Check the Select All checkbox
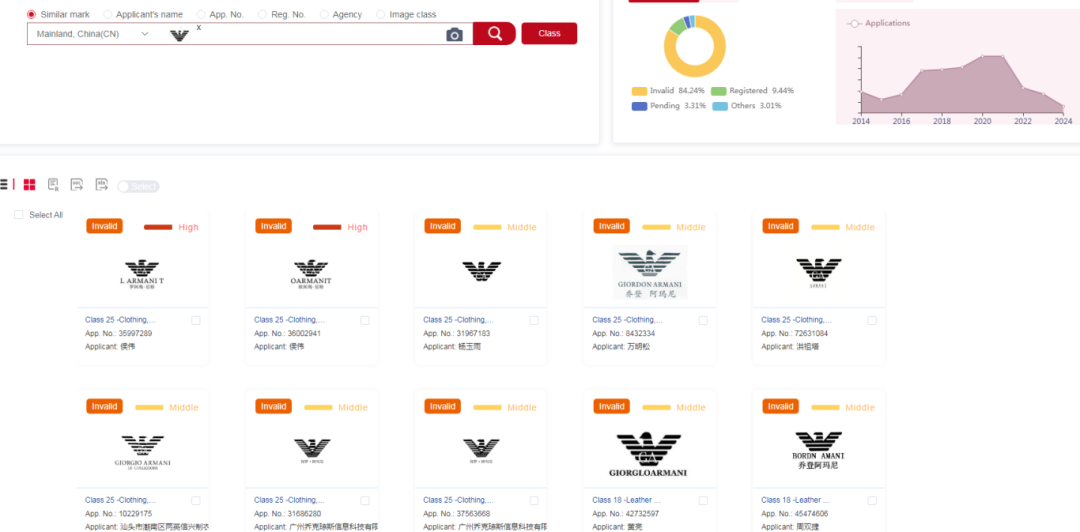This screenshot has height=532, width=1080. (x=19, y=215)
